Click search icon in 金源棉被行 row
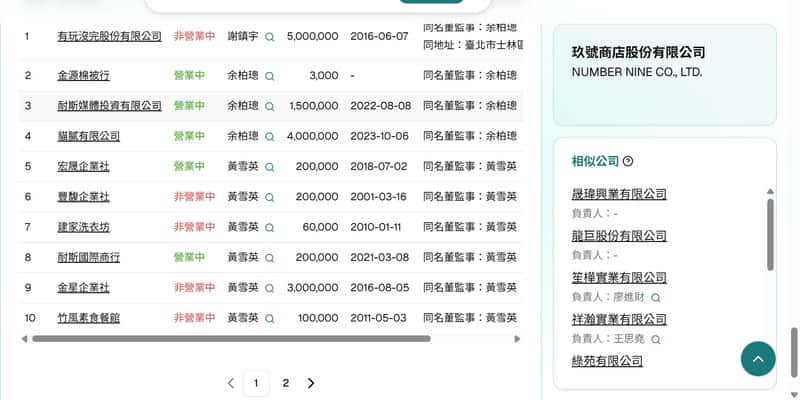This screenshot has width=800, height=400. point(269,76)
